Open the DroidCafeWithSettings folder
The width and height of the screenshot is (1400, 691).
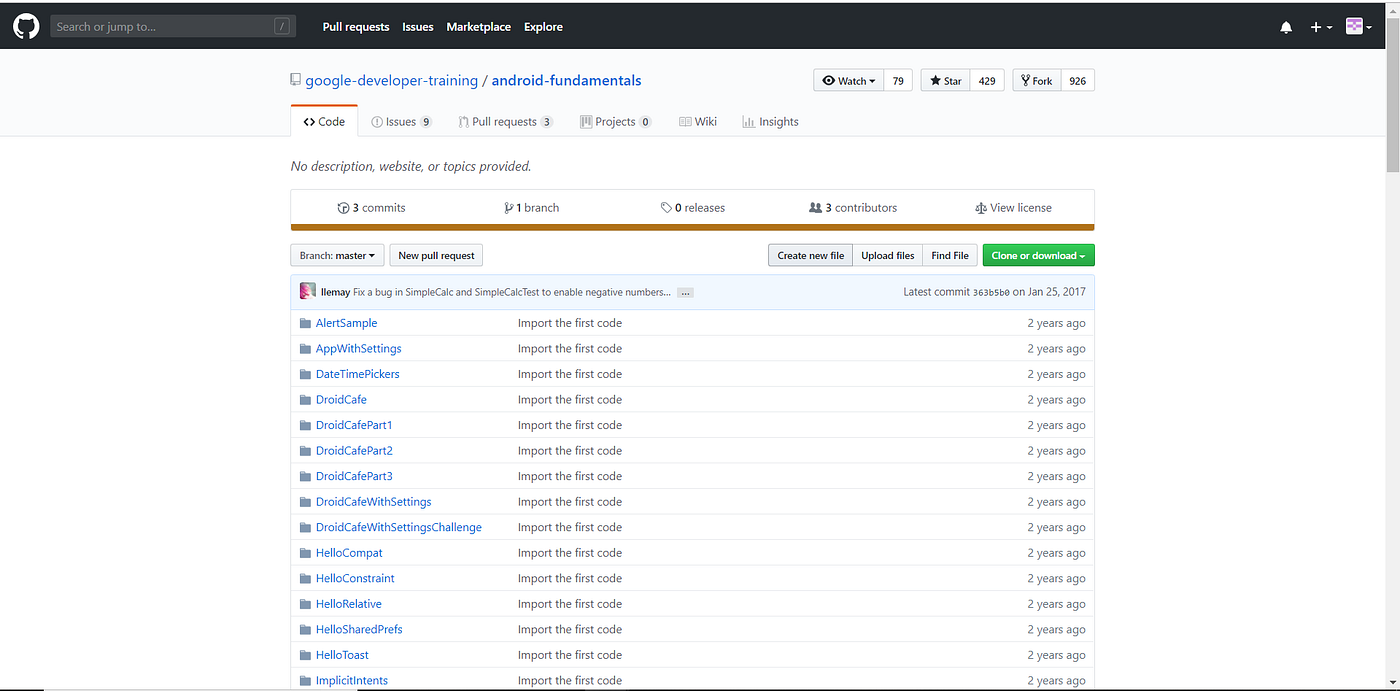(x=374, y=502)
